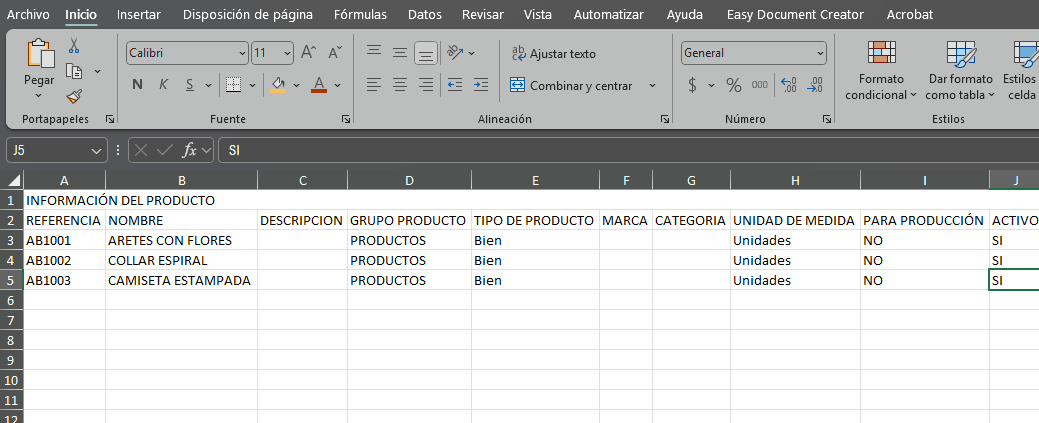Open Alineación dialog launcher

665,119
